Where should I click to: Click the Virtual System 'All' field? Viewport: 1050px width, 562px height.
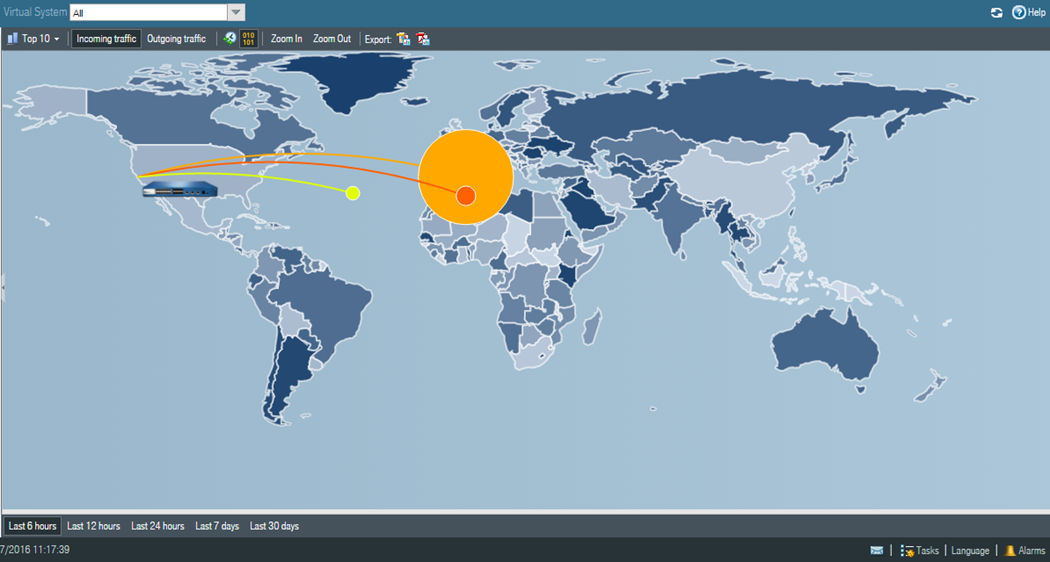pos(149,13)
